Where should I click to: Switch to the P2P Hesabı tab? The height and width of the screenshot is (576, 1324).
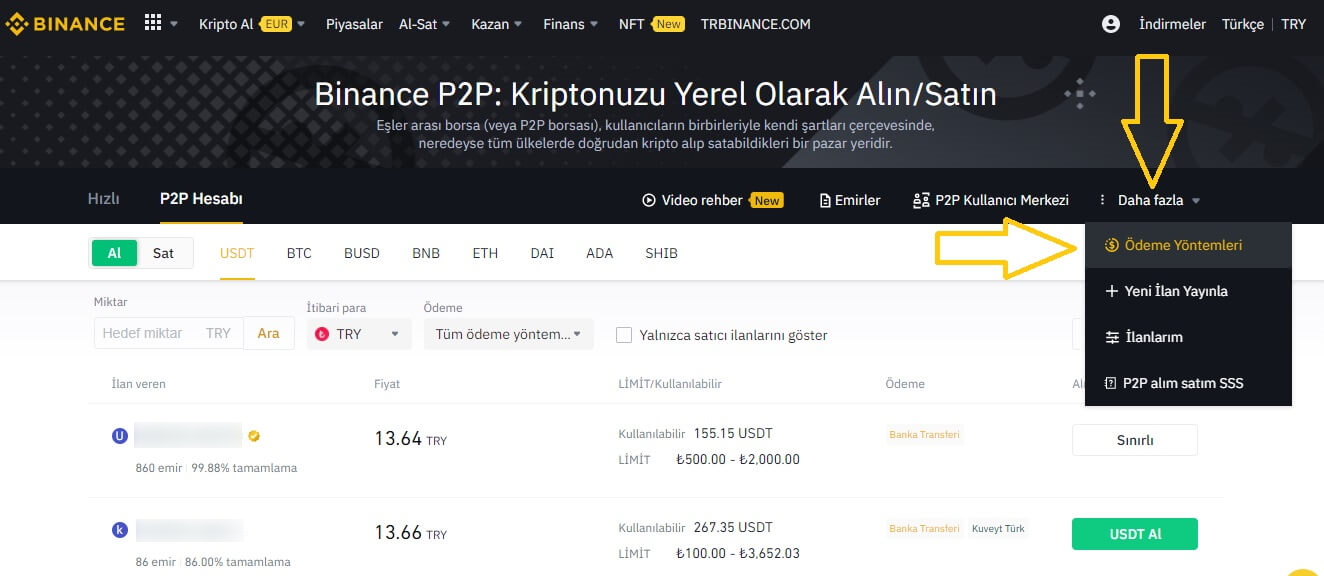pyautogui.click(x=201, y=198)
